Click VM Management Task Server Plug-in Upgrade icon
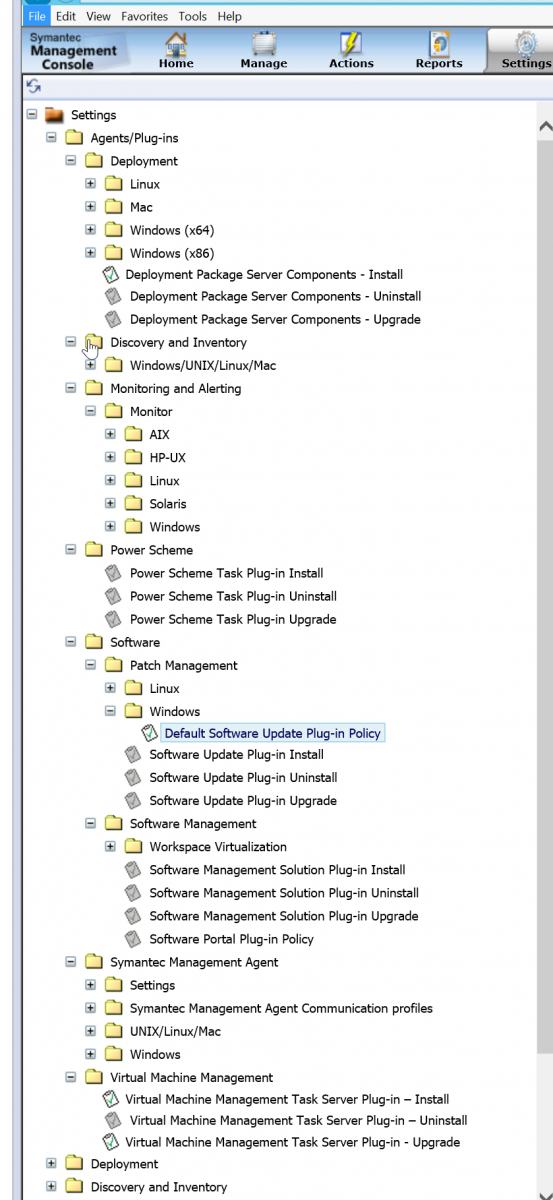The height and width of the screenshot is (1200, 553). 110,1142
